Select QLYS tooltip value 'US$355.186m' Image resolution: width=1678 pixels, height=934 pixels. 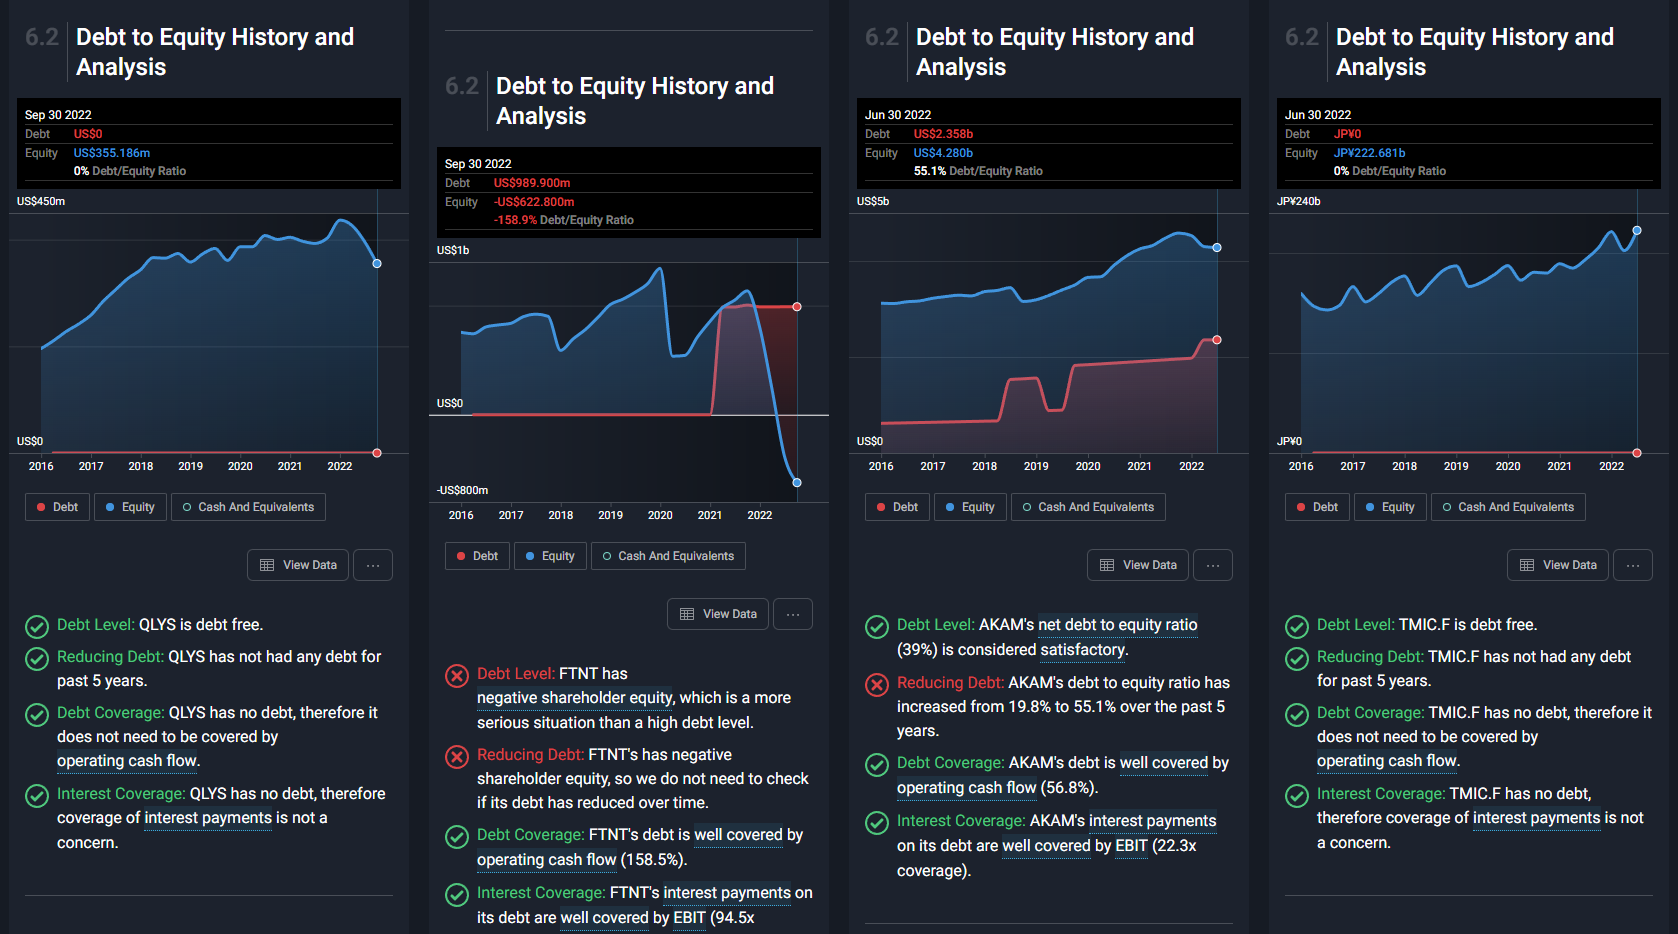coord(112,153)
